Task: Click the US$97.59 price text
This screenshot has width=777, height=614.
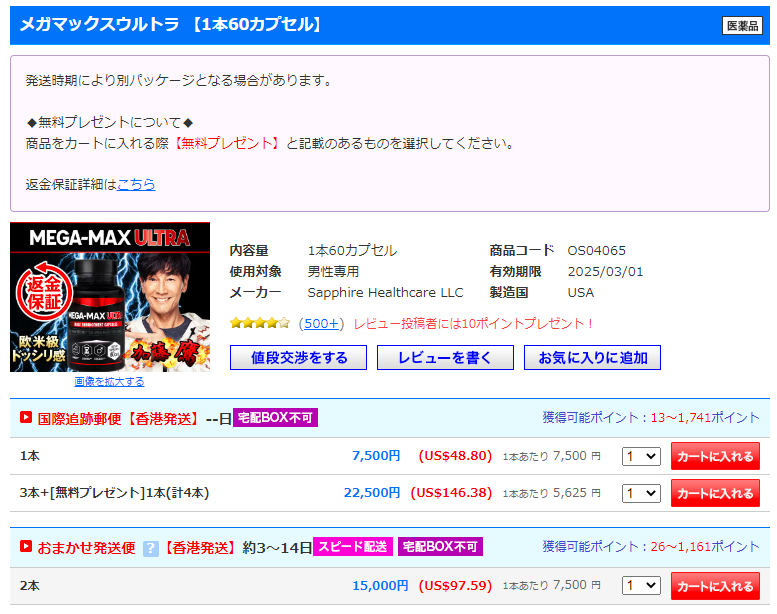Action: [x=455, y=586]
